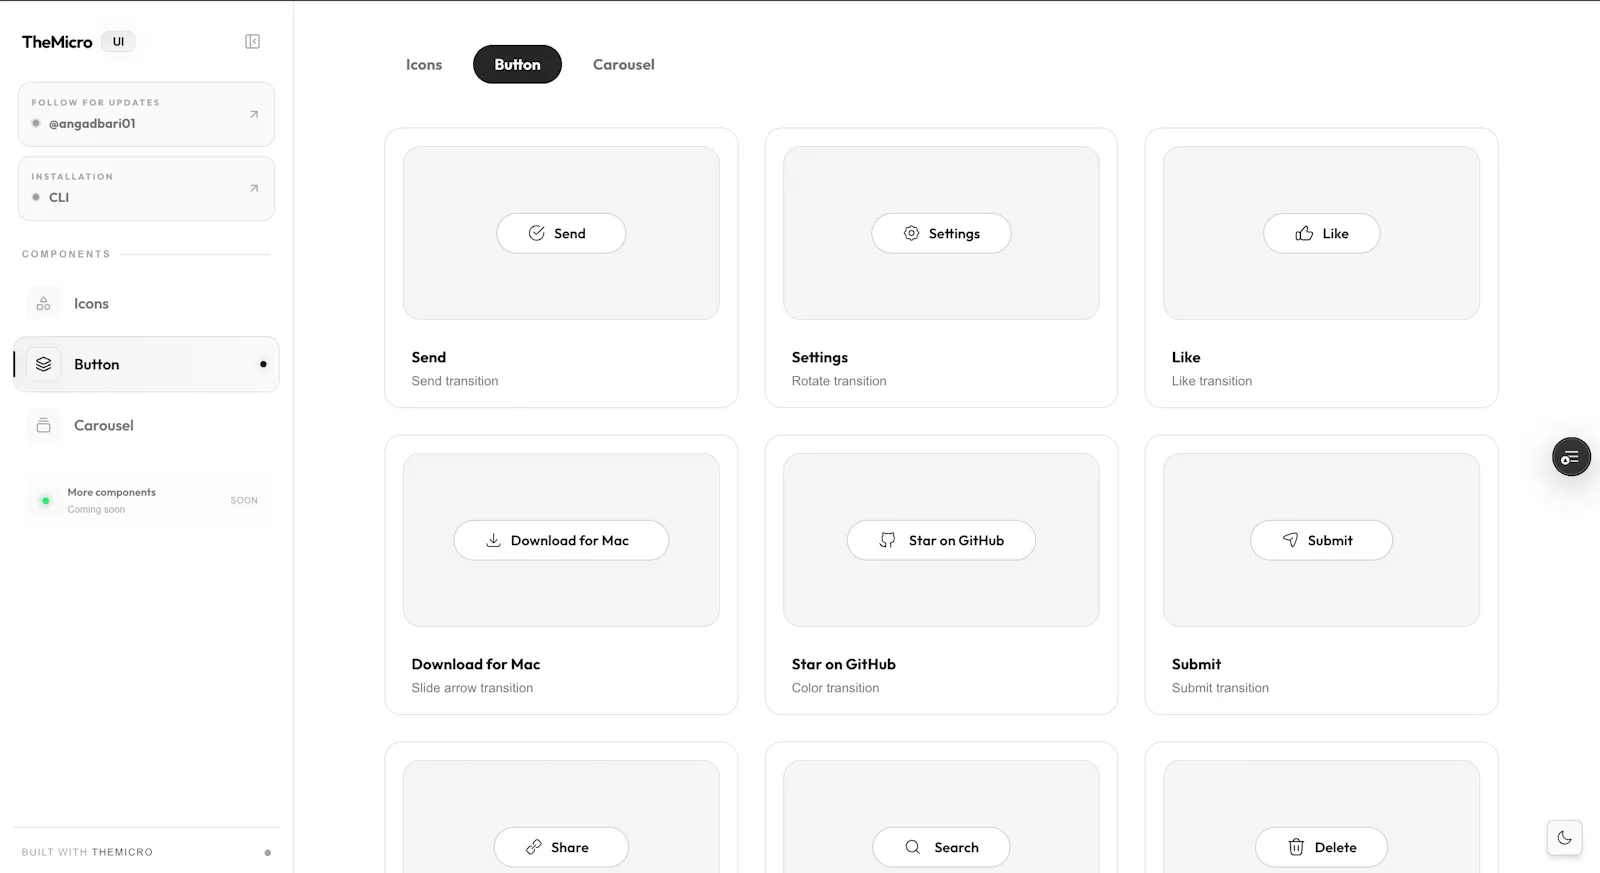
Task: Switch to the Icons tab
Action: [x=424, y=64]
